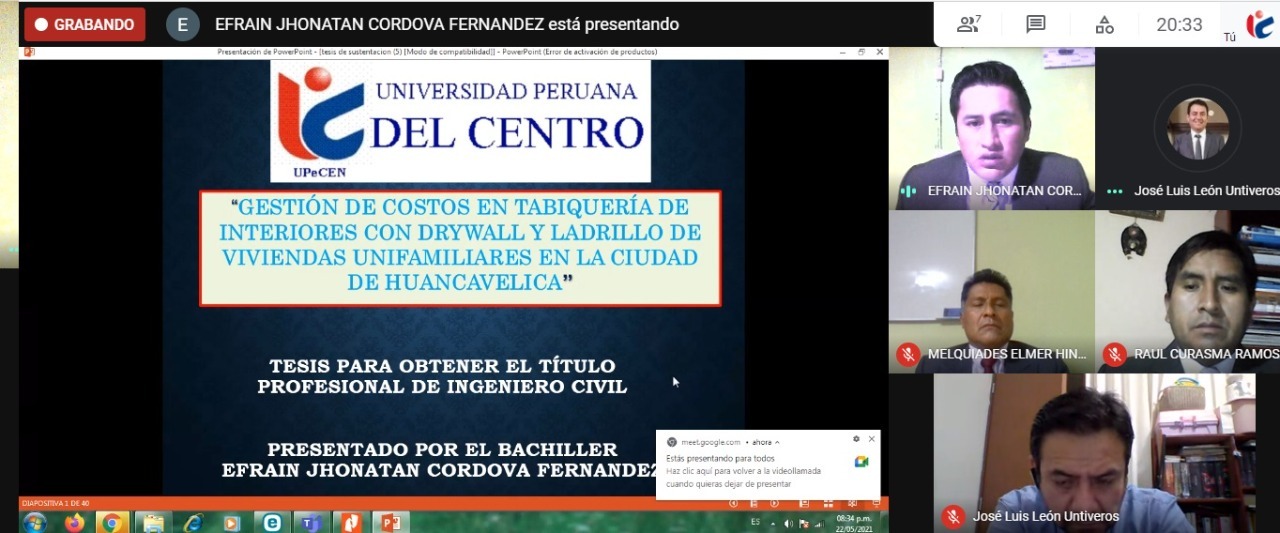Start Slide Show view from PowerPoint status bar
Screen dimensions: 1280x533
pyautogui.click(x=876, y=503)
